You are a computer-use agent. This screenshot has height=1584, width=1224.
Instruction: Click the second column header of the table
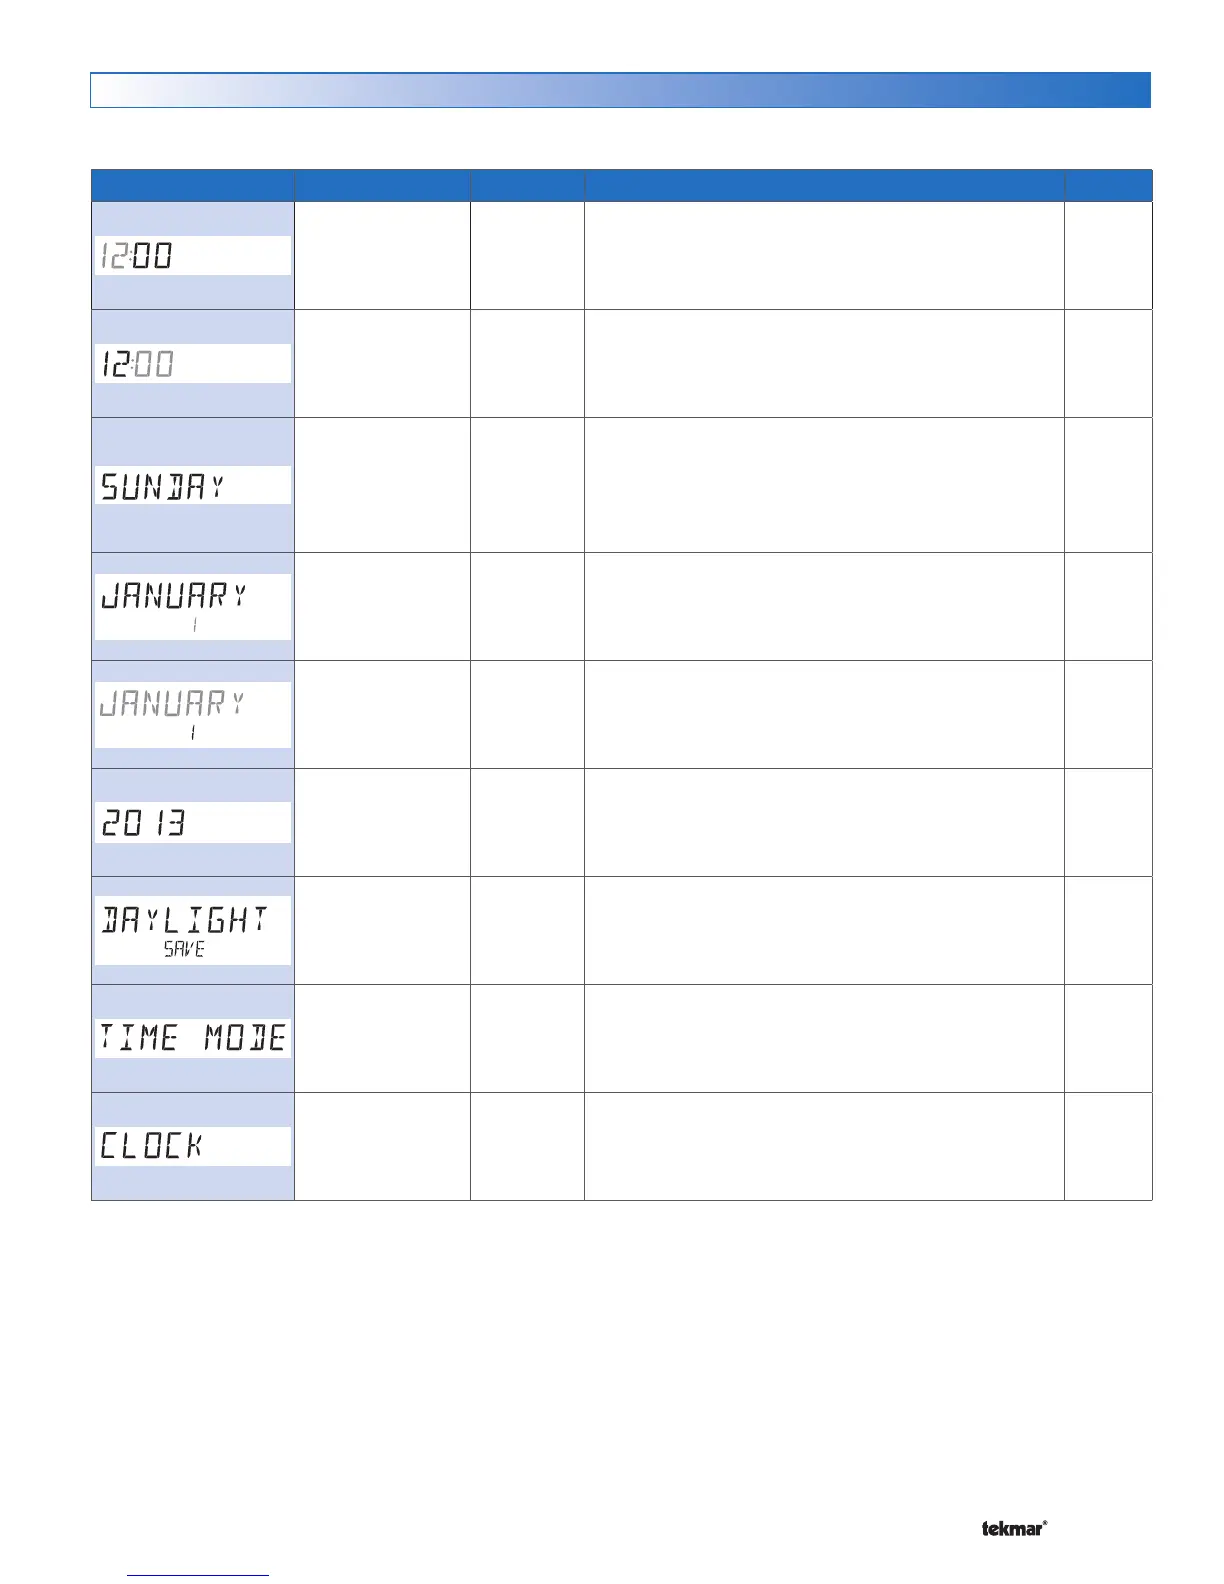[381, 186]
